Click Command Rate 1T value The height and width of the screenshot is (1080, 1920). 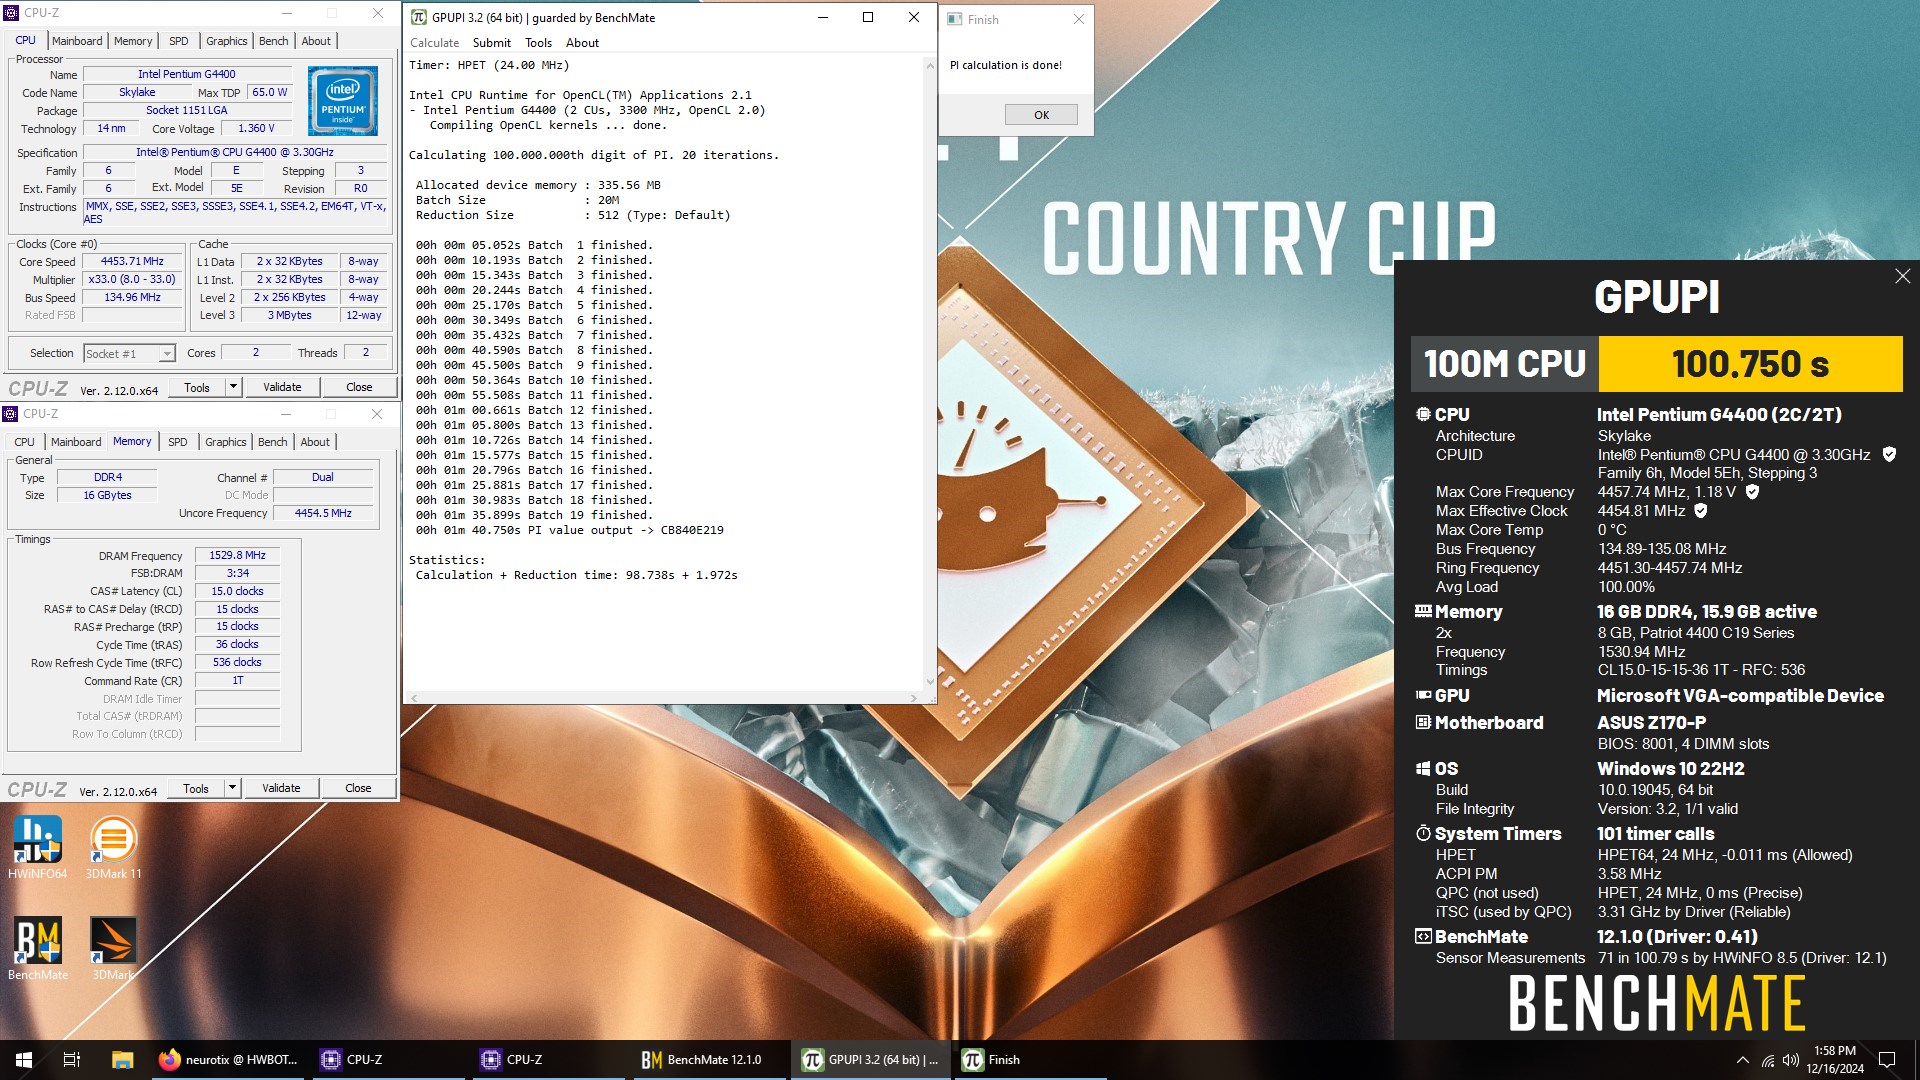pyautogui.click(x=237, y=680)
